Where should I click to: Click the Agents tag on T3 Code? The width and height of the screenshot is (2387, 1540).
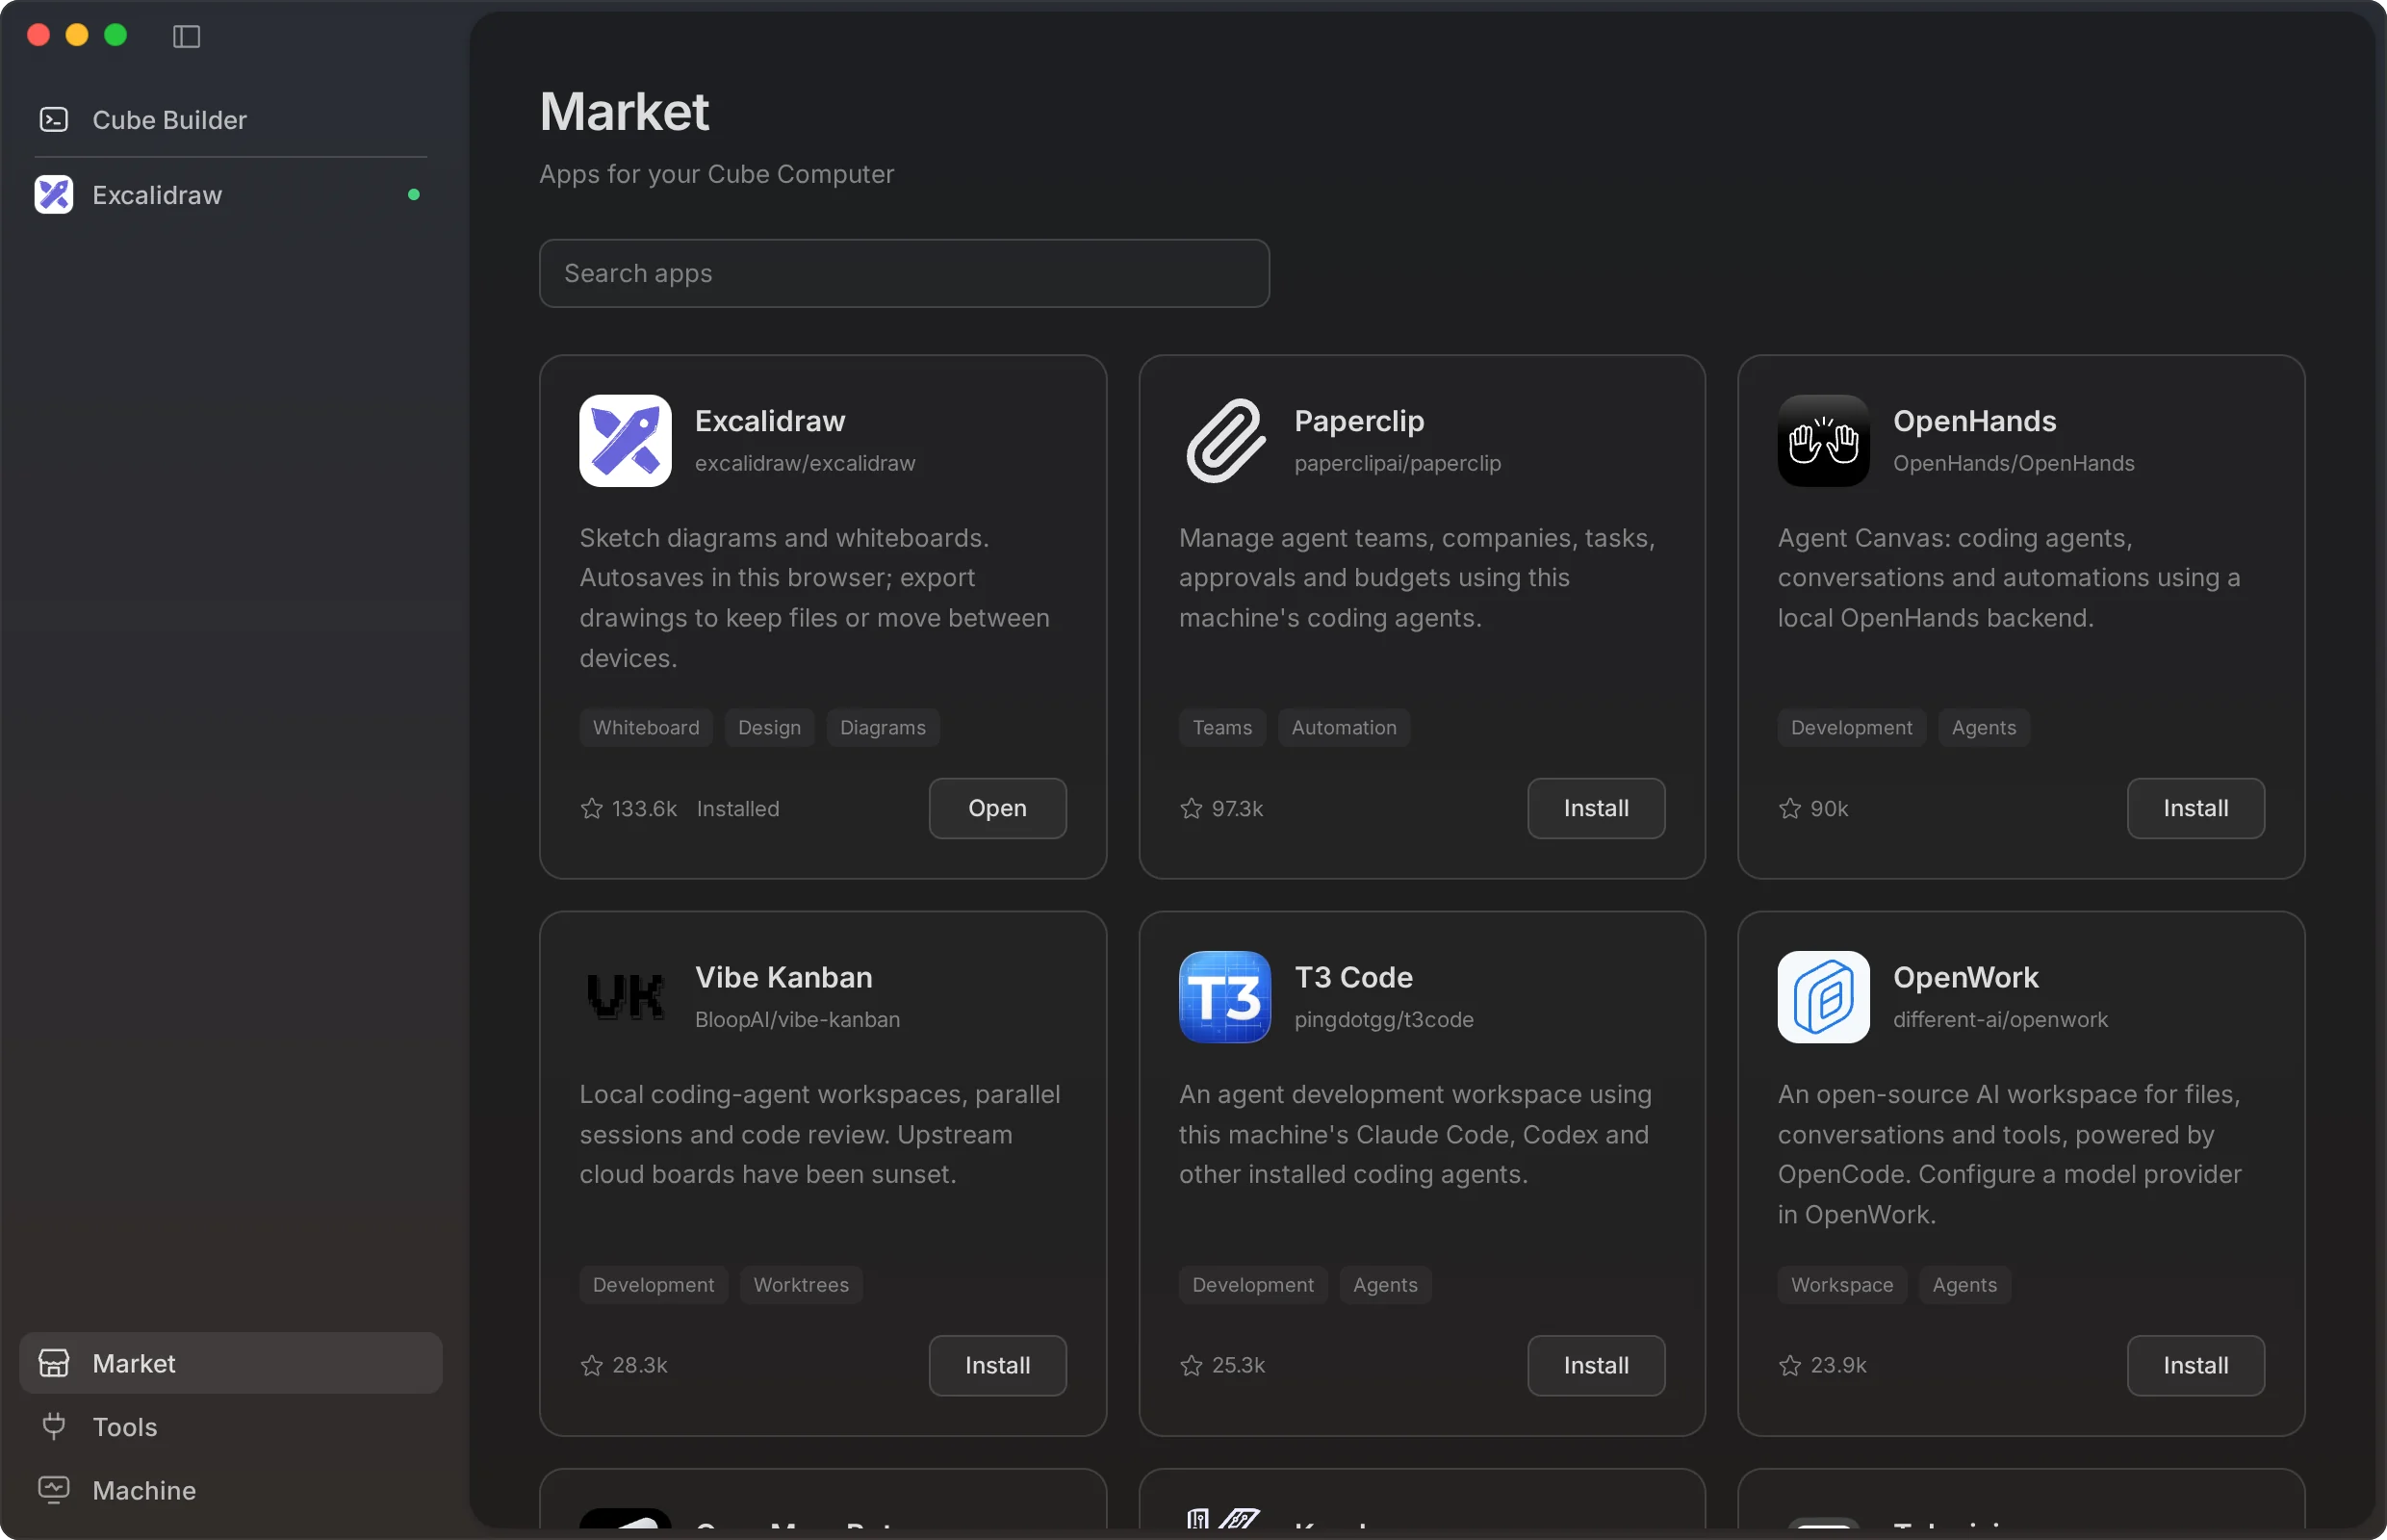[x=1385, y=1285]
